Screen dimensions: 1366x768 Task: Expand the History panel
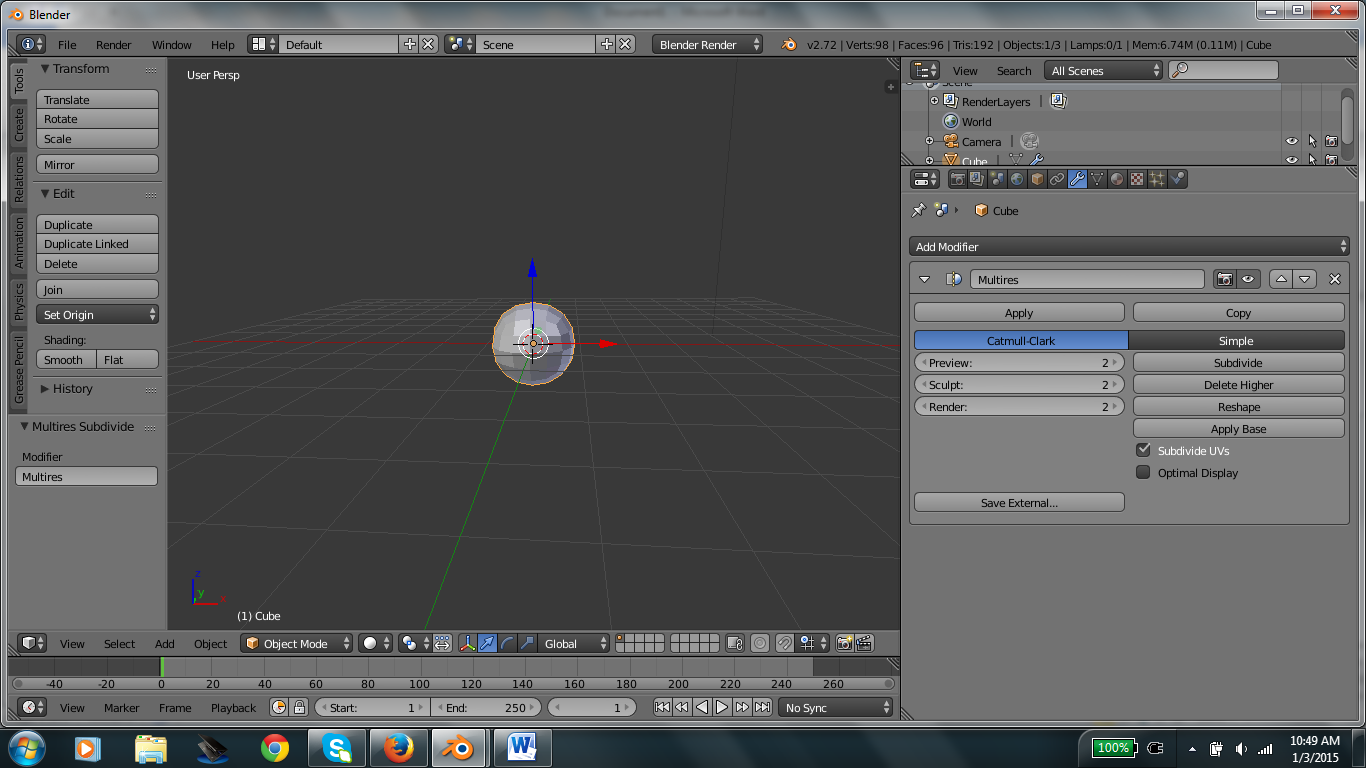pos(45,389)
